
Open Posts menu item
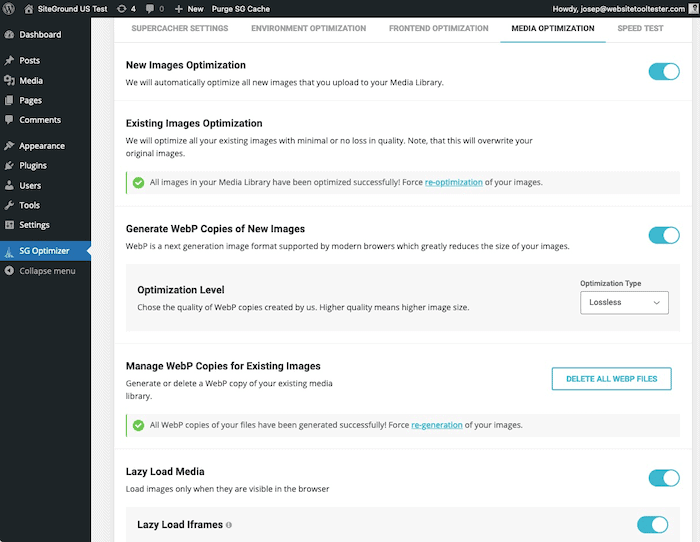[x=29, y=60]
